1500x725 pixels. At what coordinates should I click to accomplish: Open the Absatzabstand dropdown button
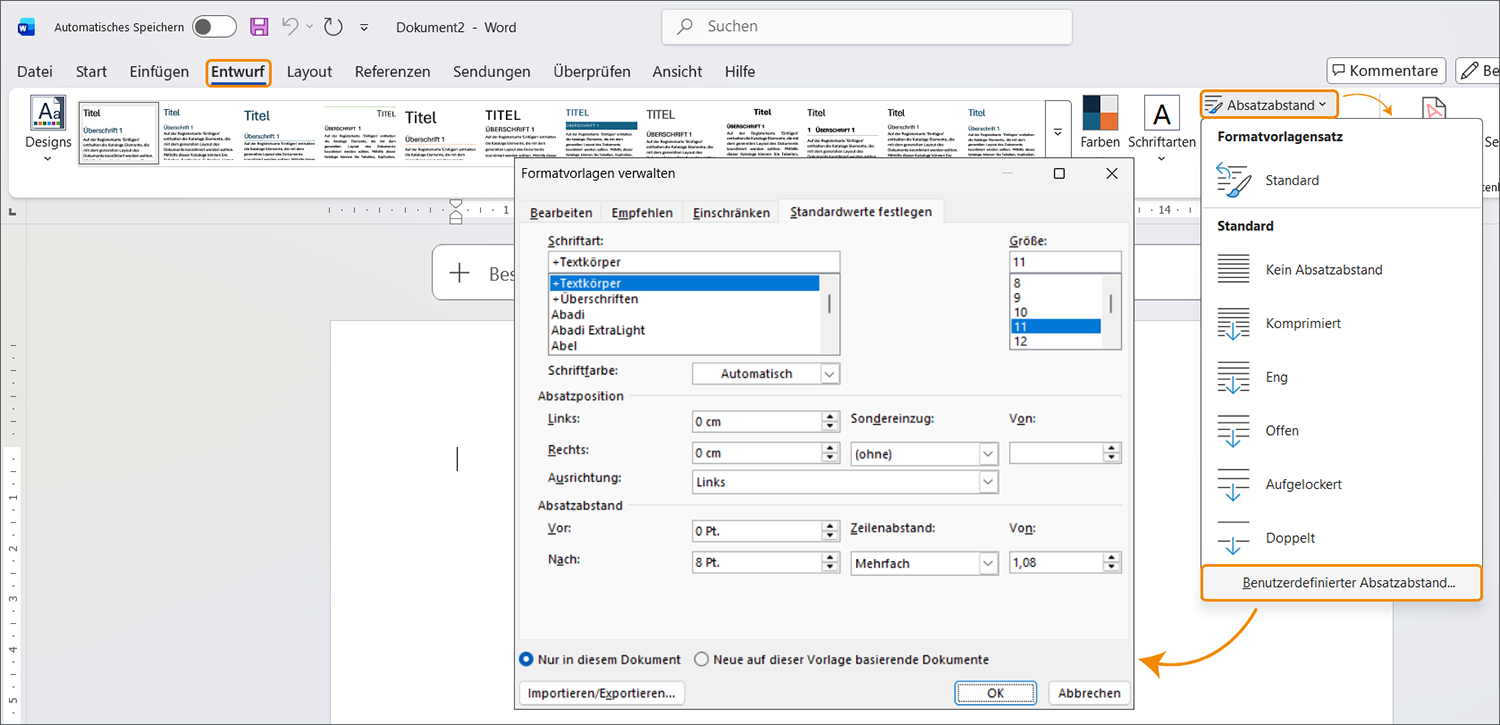pos(1268,104)
